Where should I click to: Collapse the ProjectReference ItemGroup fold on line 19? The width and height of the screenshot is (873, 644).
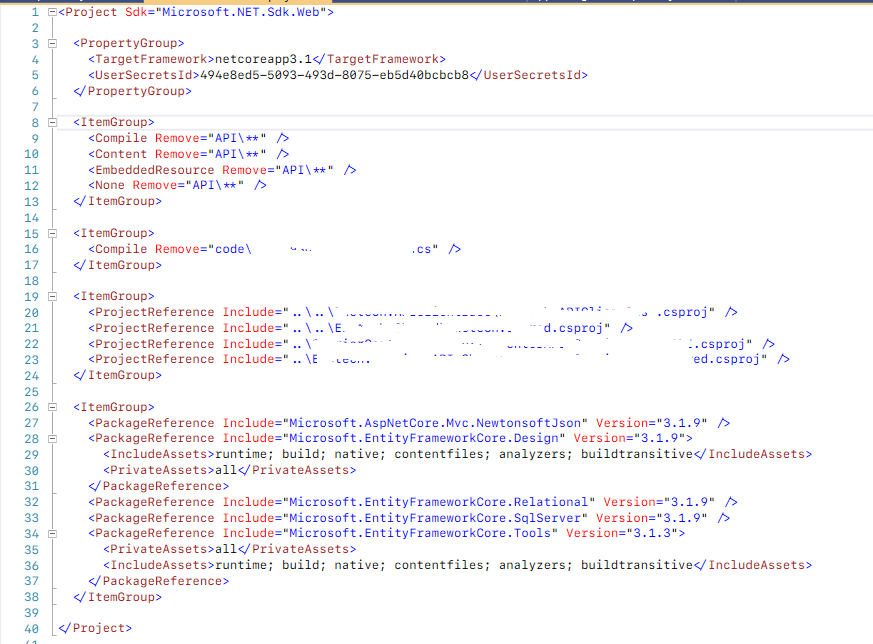click(x=52, y=296)
